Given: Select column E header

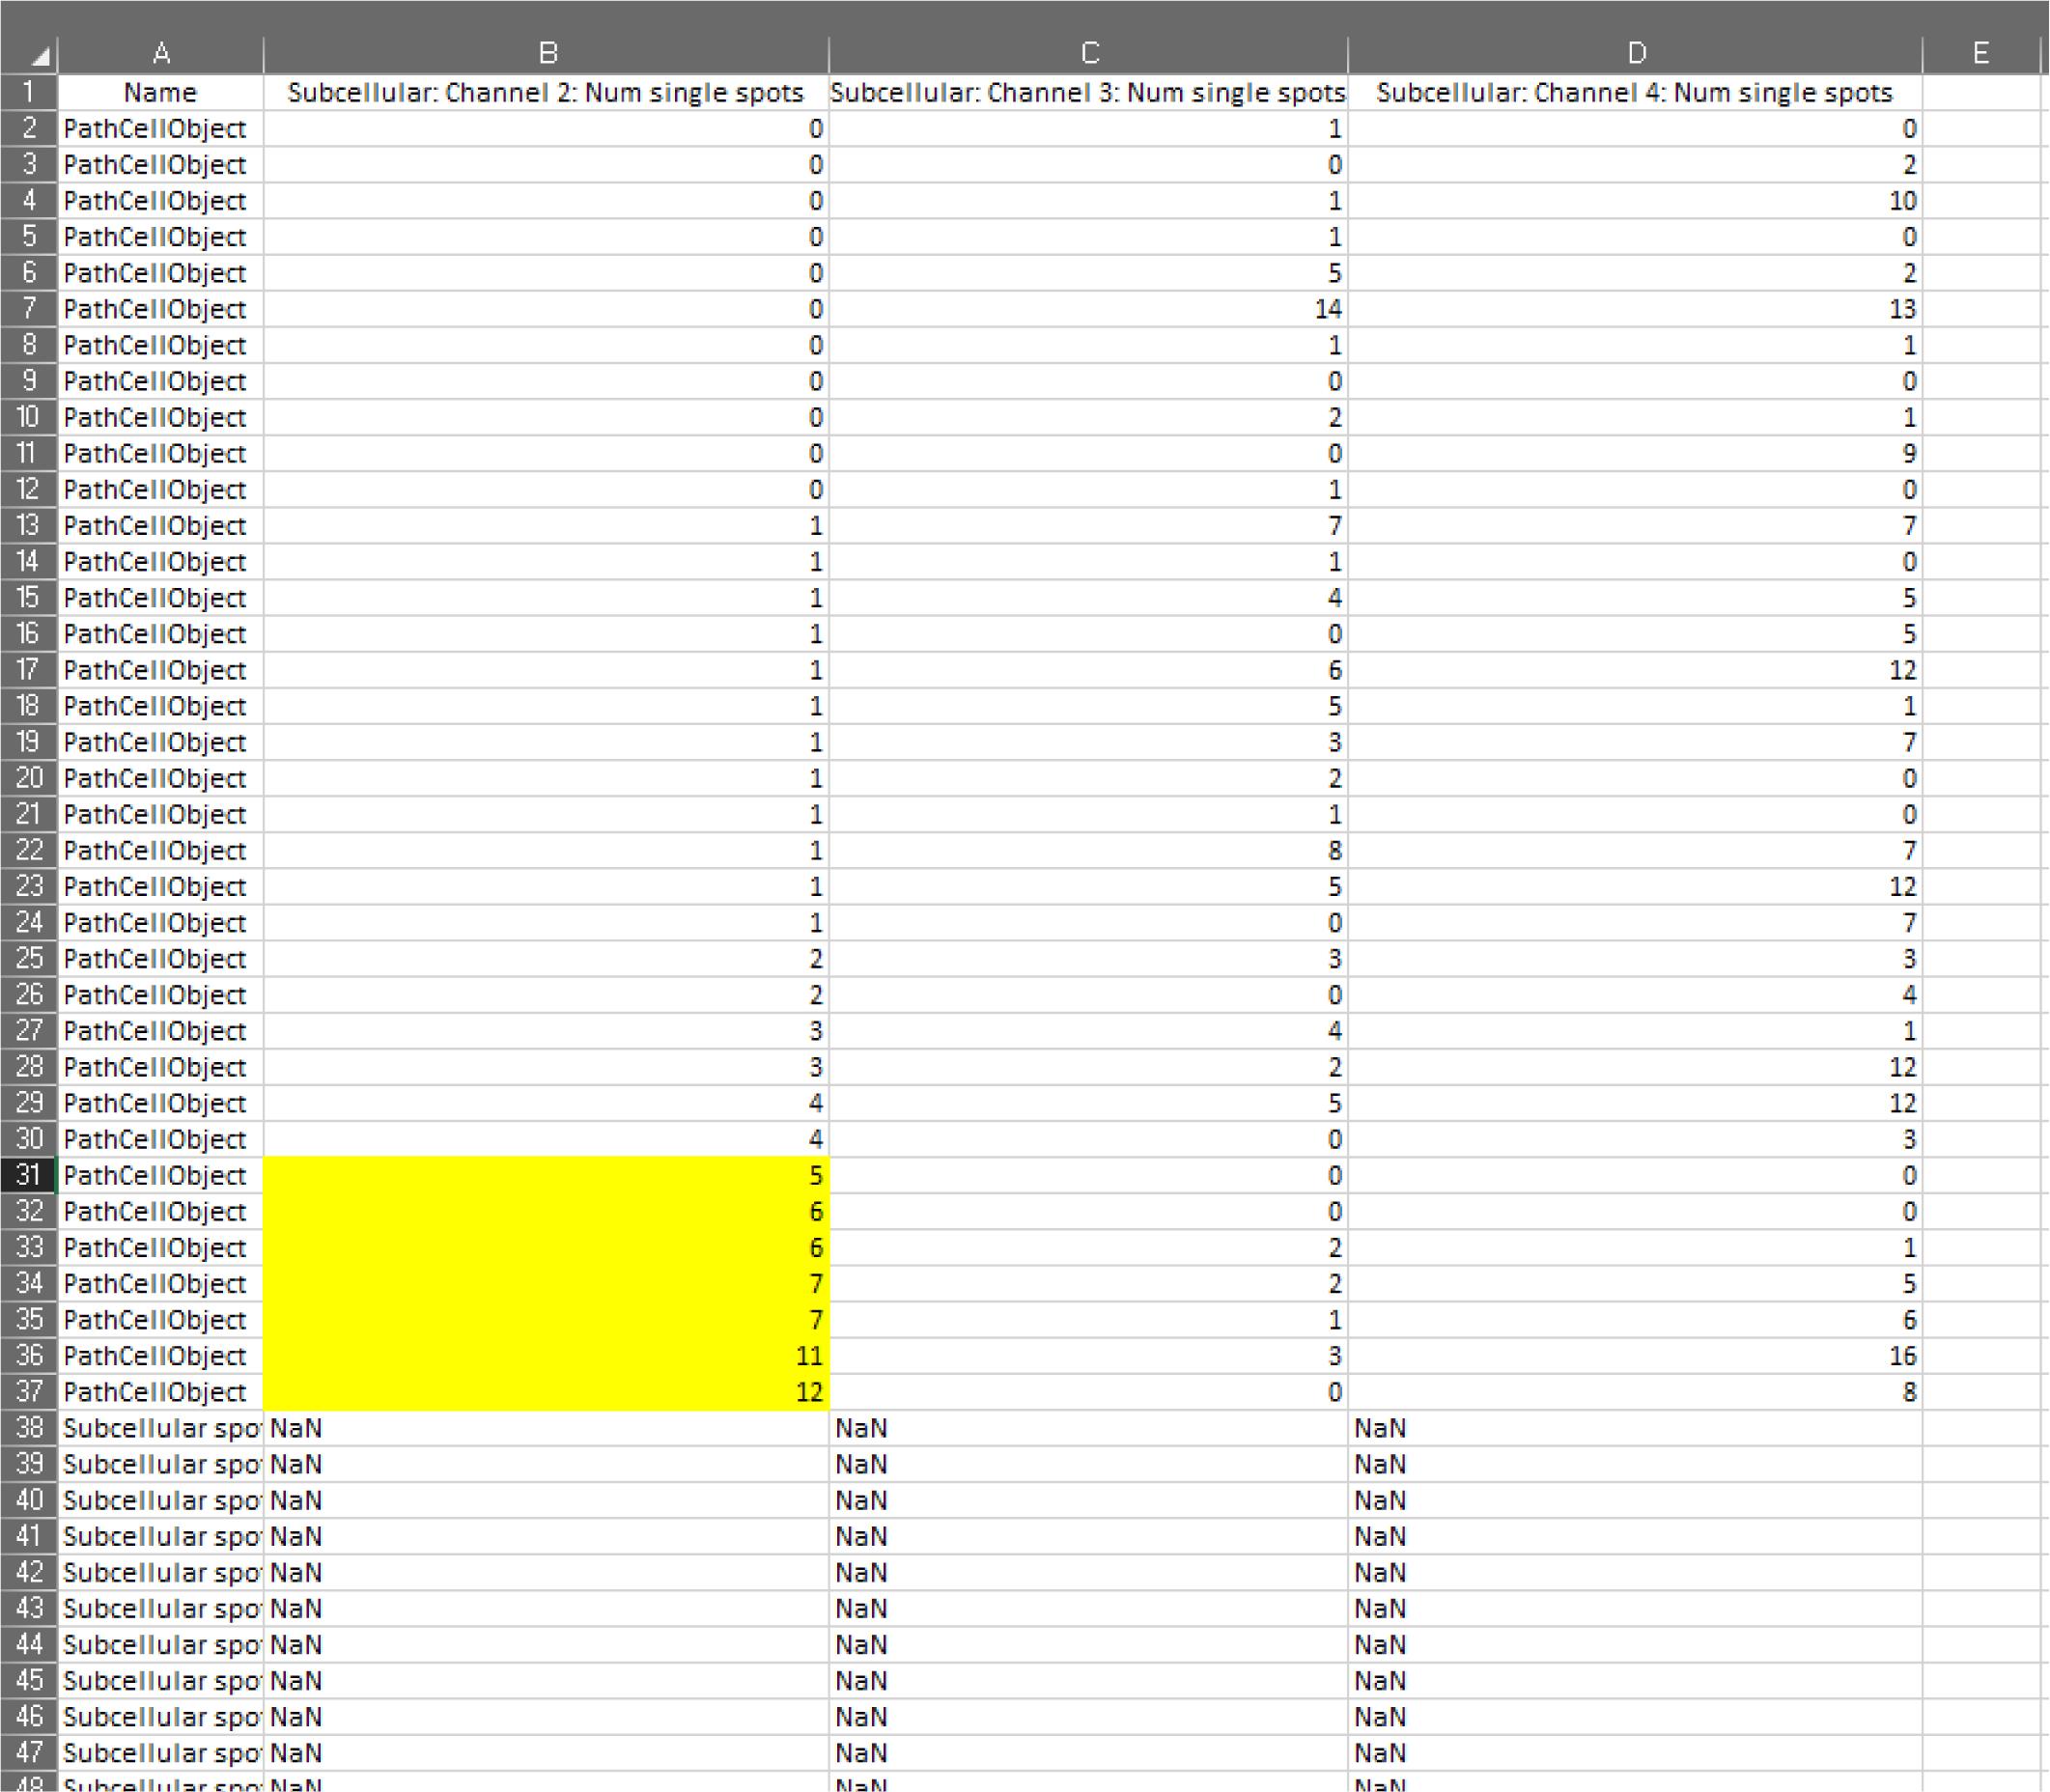Looking at the screenshot, I should pyautogui.click(x=1980, y=53).
